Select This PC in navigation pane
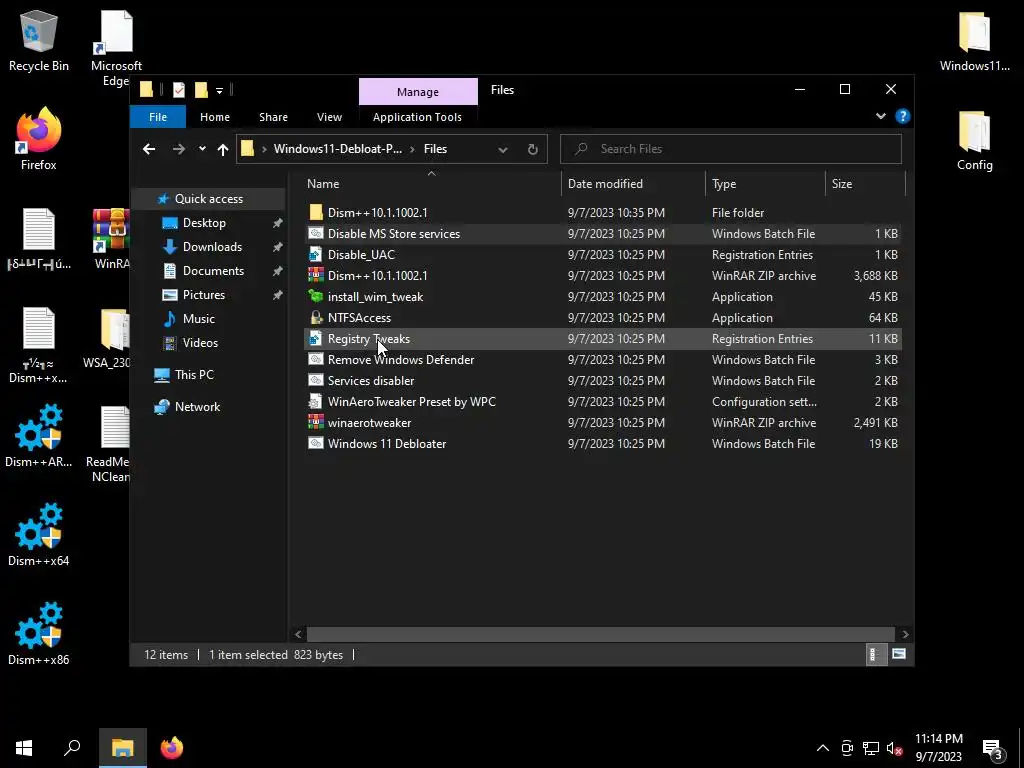1024x768 pixels. [x=194, y=375]
